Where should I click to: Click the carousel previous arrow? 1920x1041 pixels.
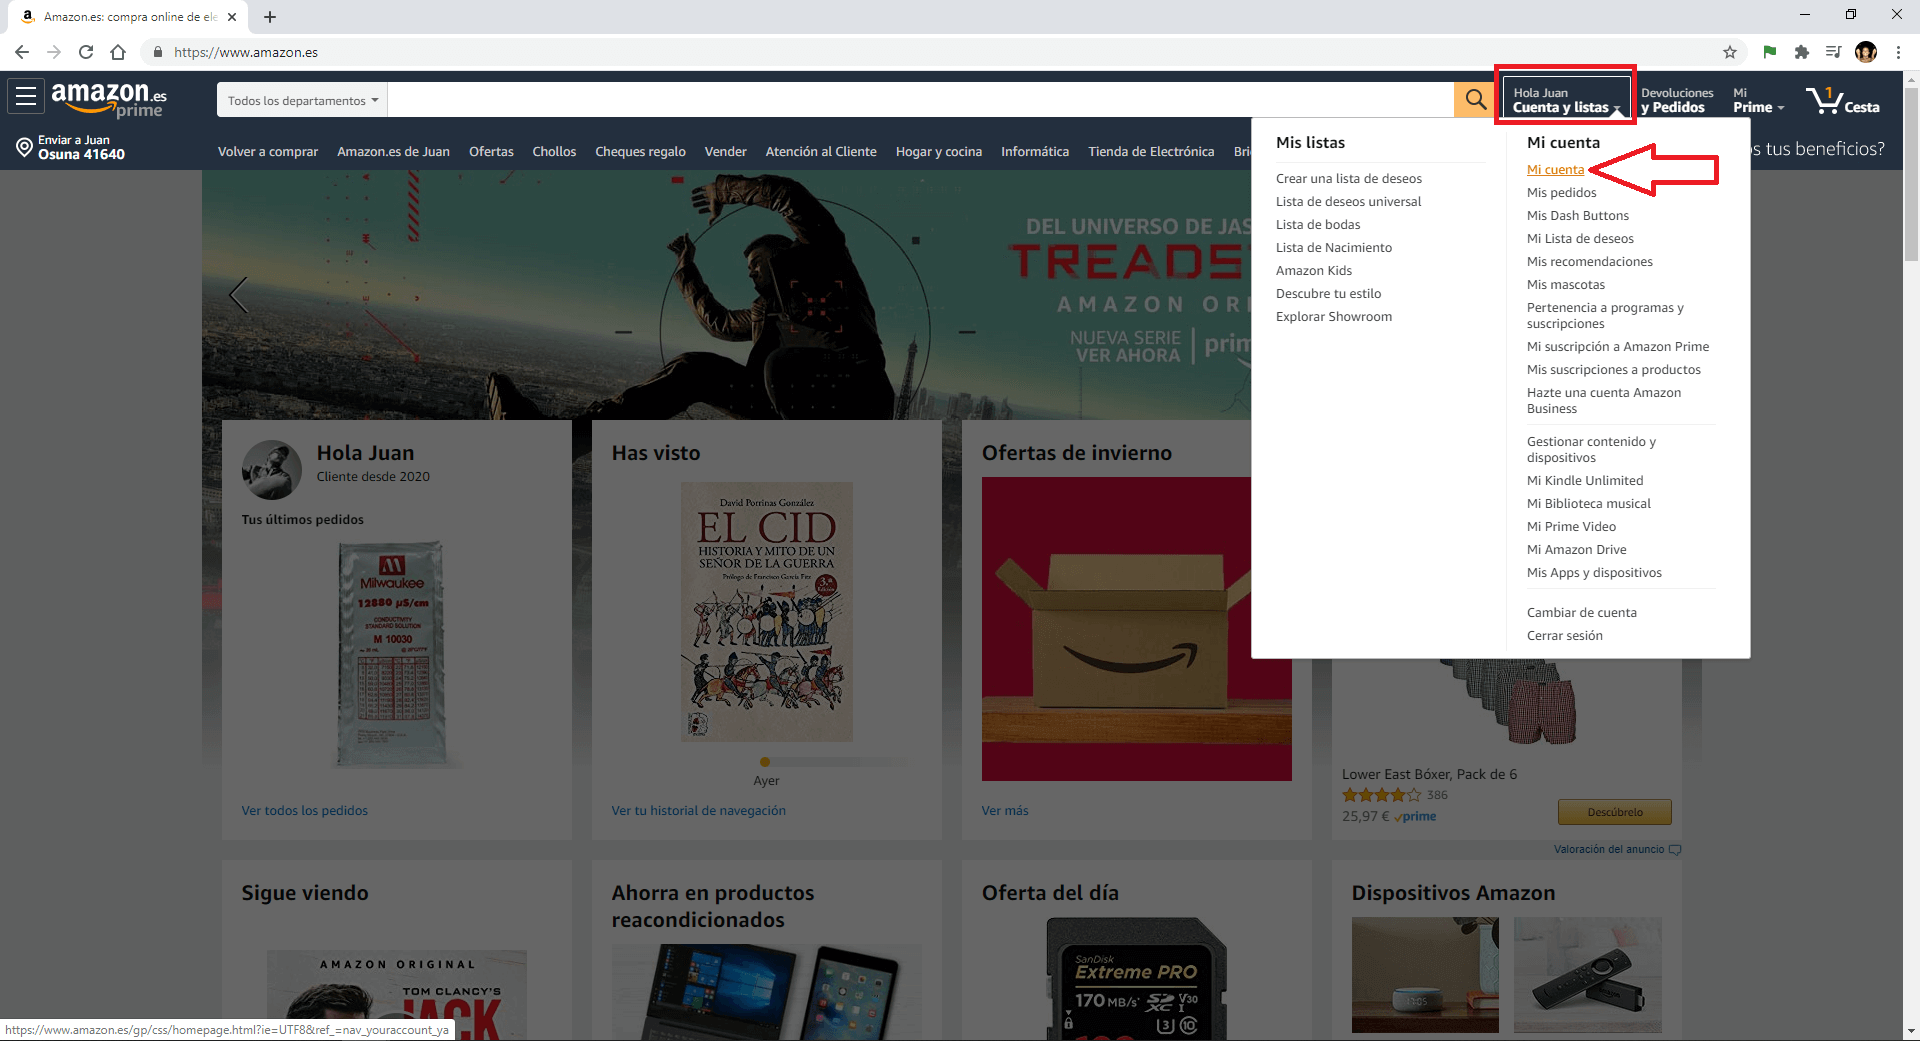point(238,295)
